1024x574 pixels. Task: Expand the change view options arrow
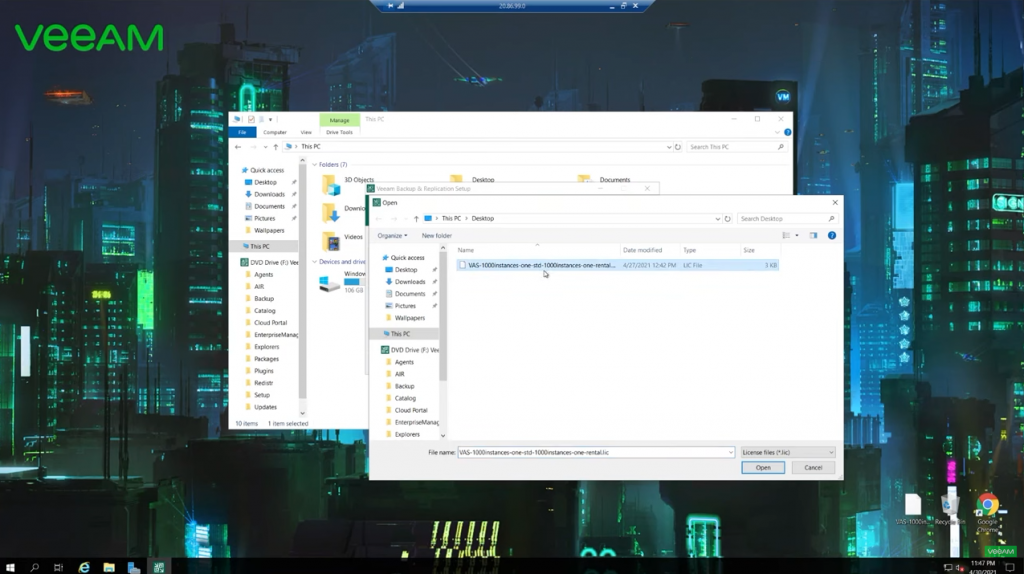tap(797, 236)
